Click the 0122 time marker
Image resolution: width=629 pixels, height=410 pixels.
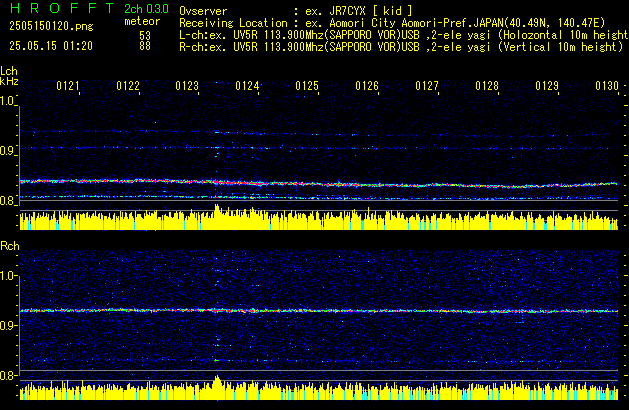[x=128, y=86]
